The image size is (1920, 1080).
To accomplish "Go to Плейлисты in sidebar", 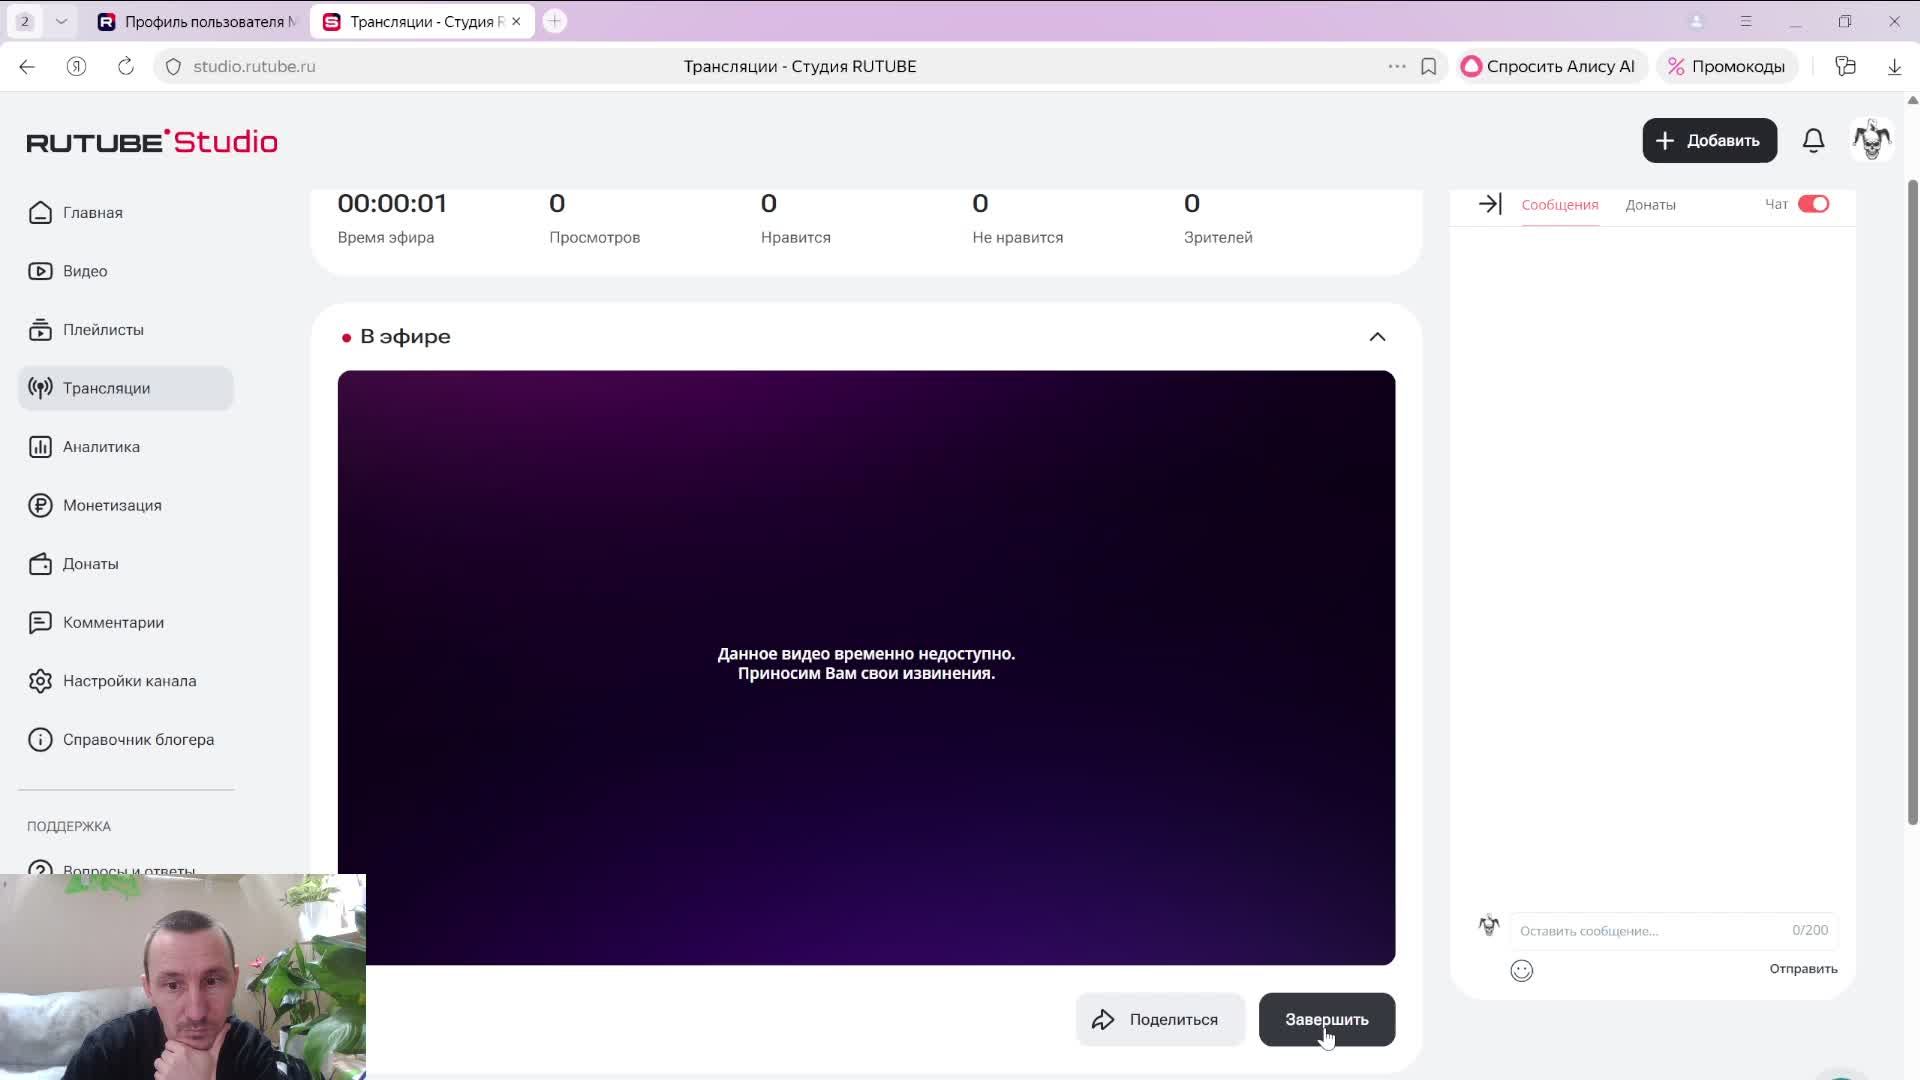I will click(103, 330).
